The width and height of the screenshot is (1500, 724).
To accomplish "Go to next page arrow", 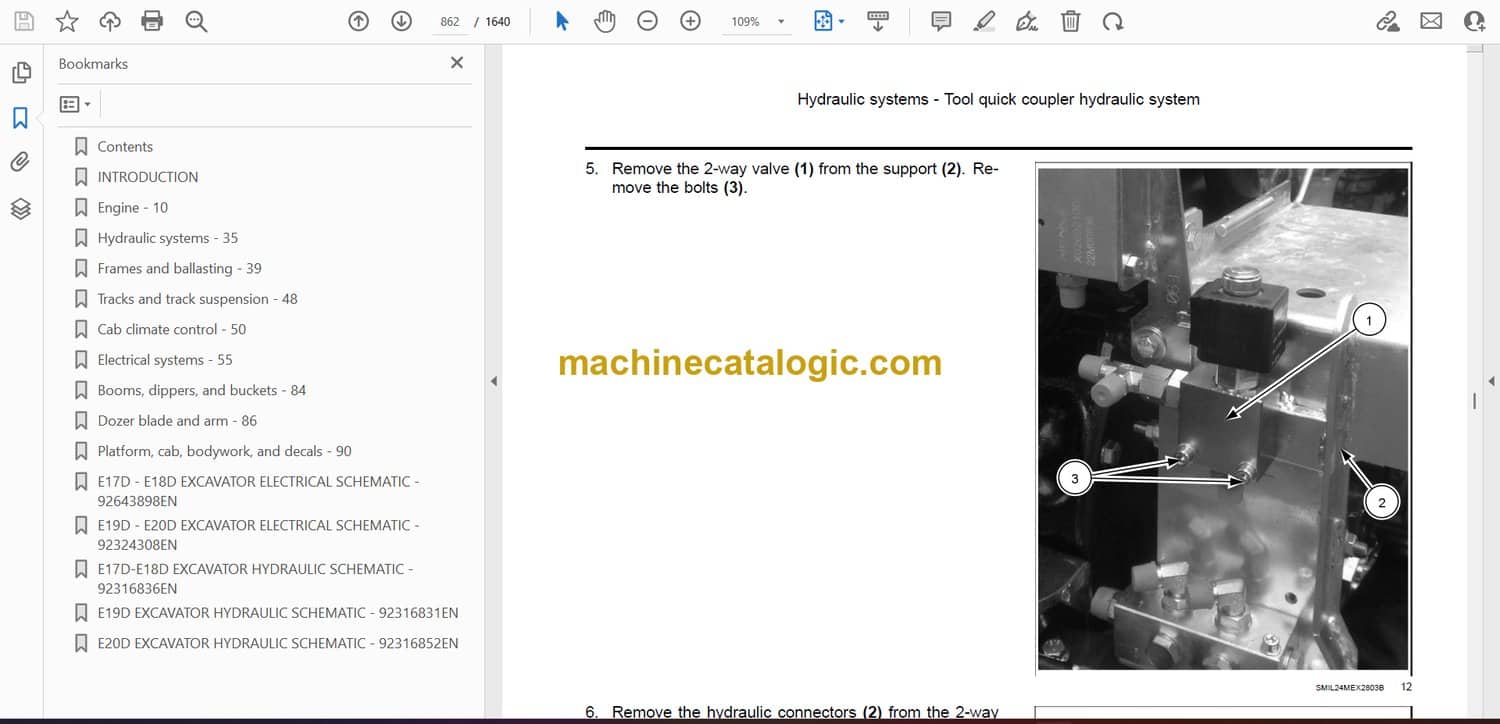I will pos(401,21).
